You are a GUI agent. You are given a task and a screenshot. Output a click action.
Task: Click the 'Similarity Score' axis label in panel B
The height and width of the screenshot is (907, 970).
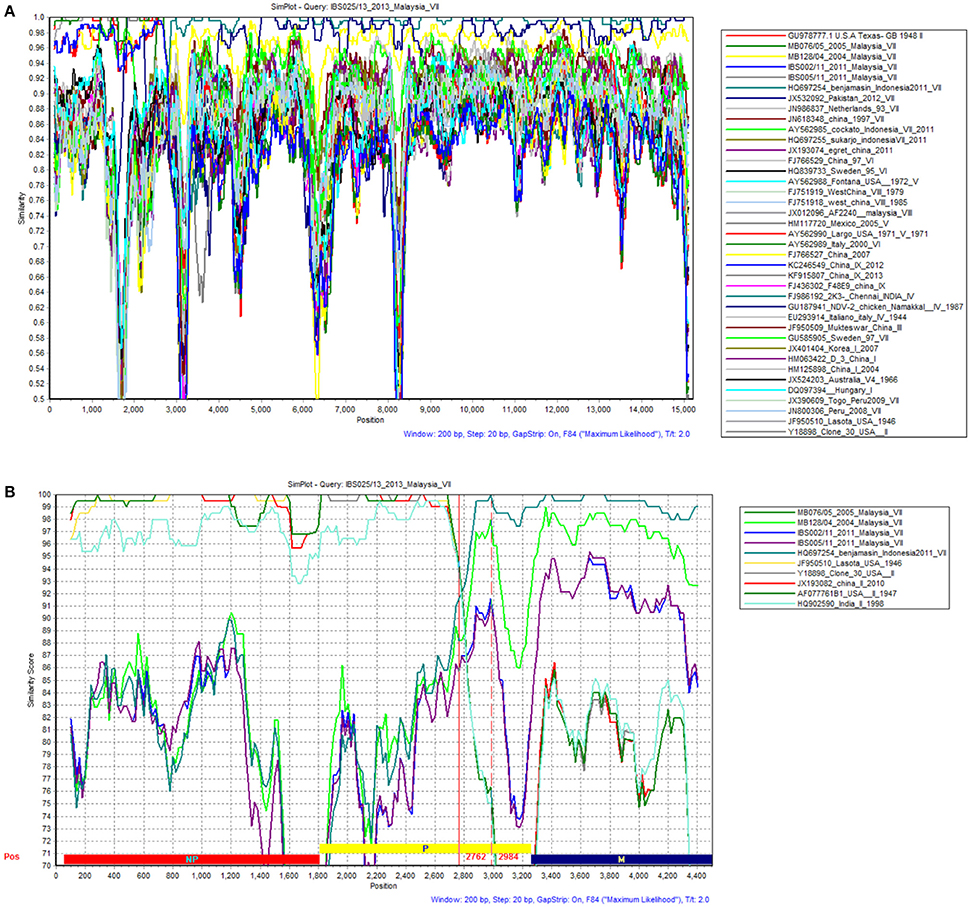pyautogui.click(x=30, y=680)
